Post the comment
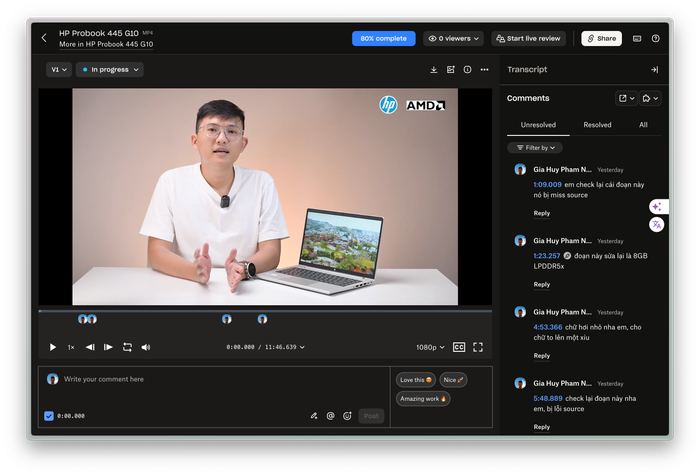Viewport: 700px width, 475px height. click(371, 416)
